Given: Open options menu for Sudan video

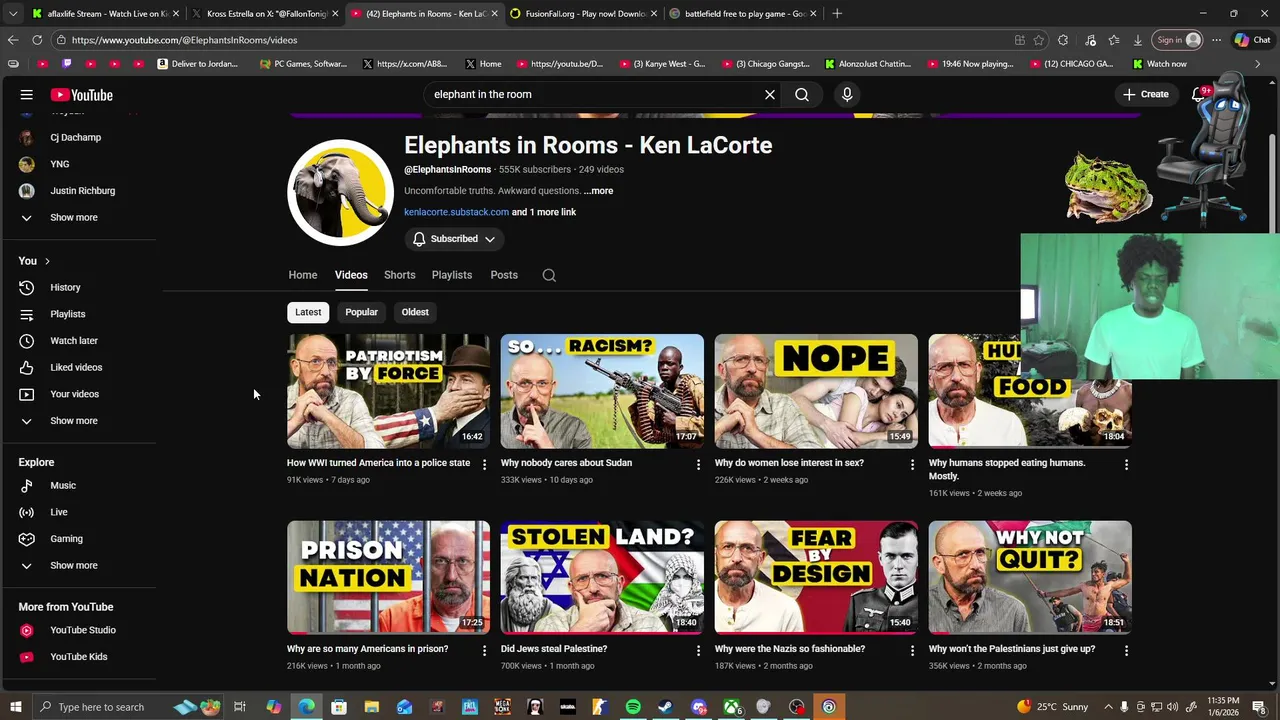Looking at the screenshot, I should [x=698, y=464].
